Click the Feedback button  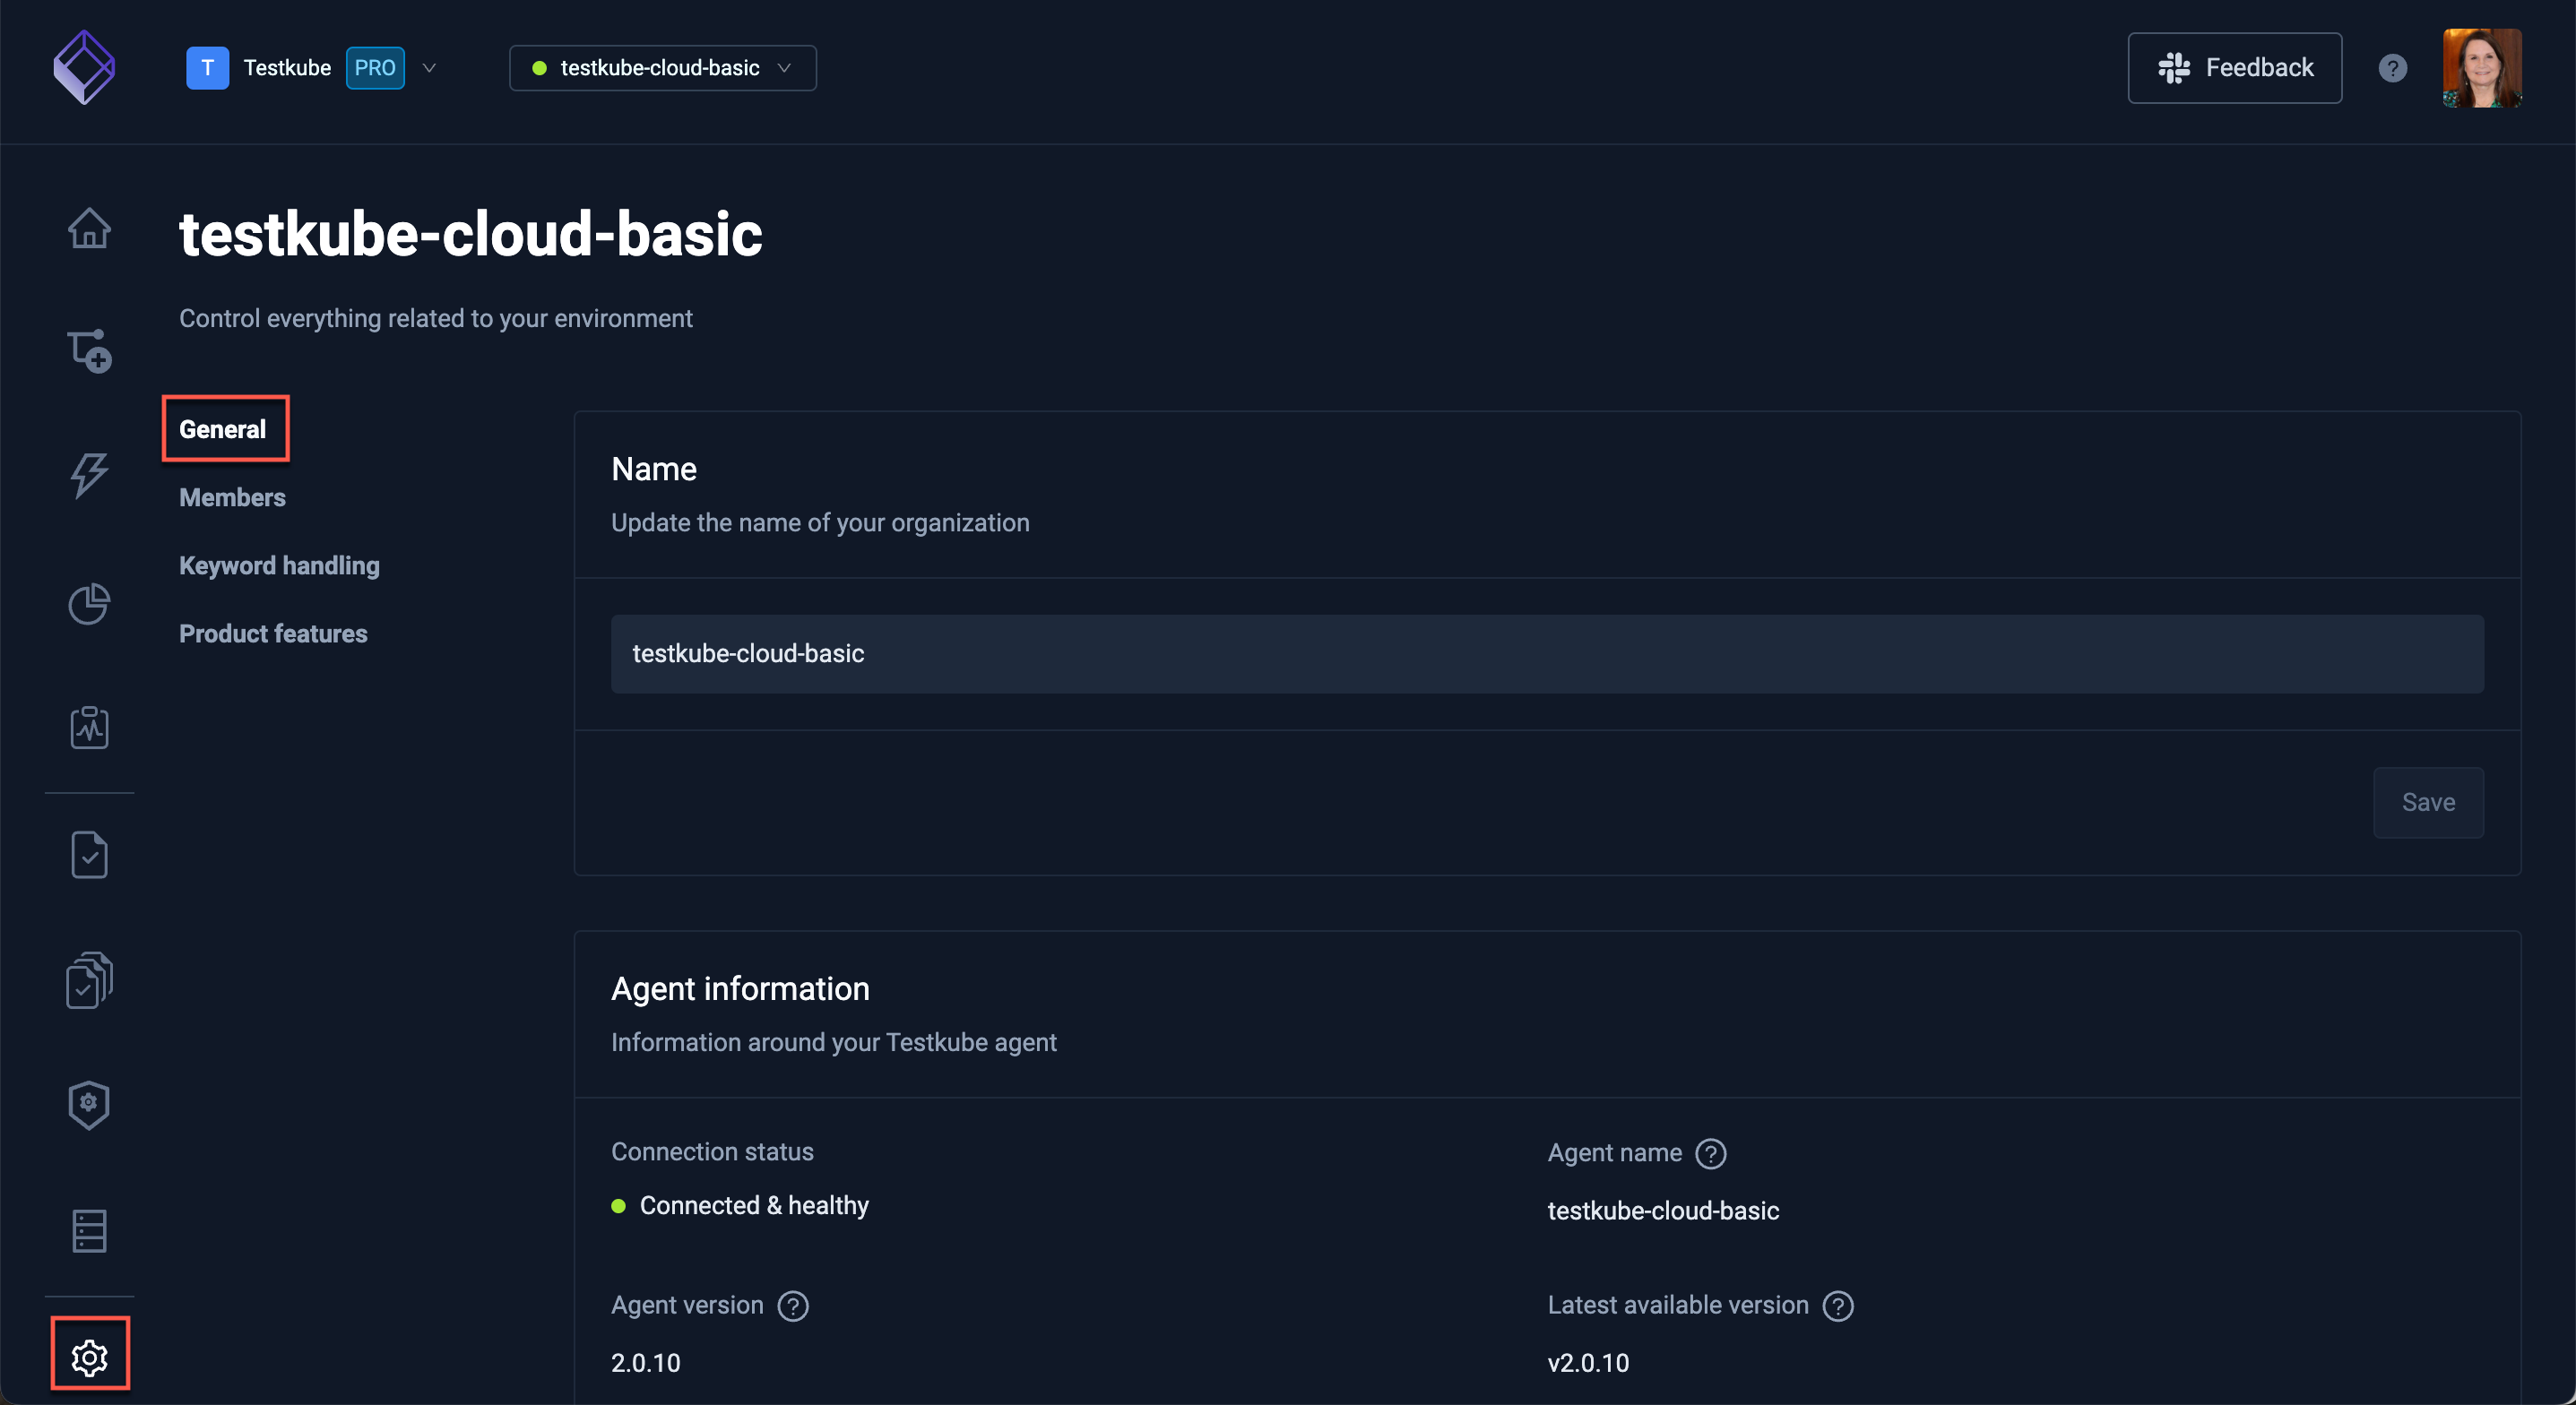(2234, 68)
